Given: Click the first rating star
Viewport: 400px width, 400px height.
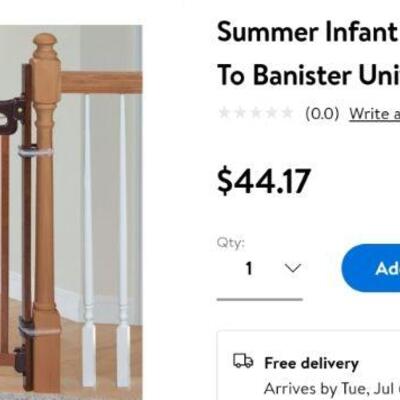Looking at the screenshot, I should [x=225, y=113].
